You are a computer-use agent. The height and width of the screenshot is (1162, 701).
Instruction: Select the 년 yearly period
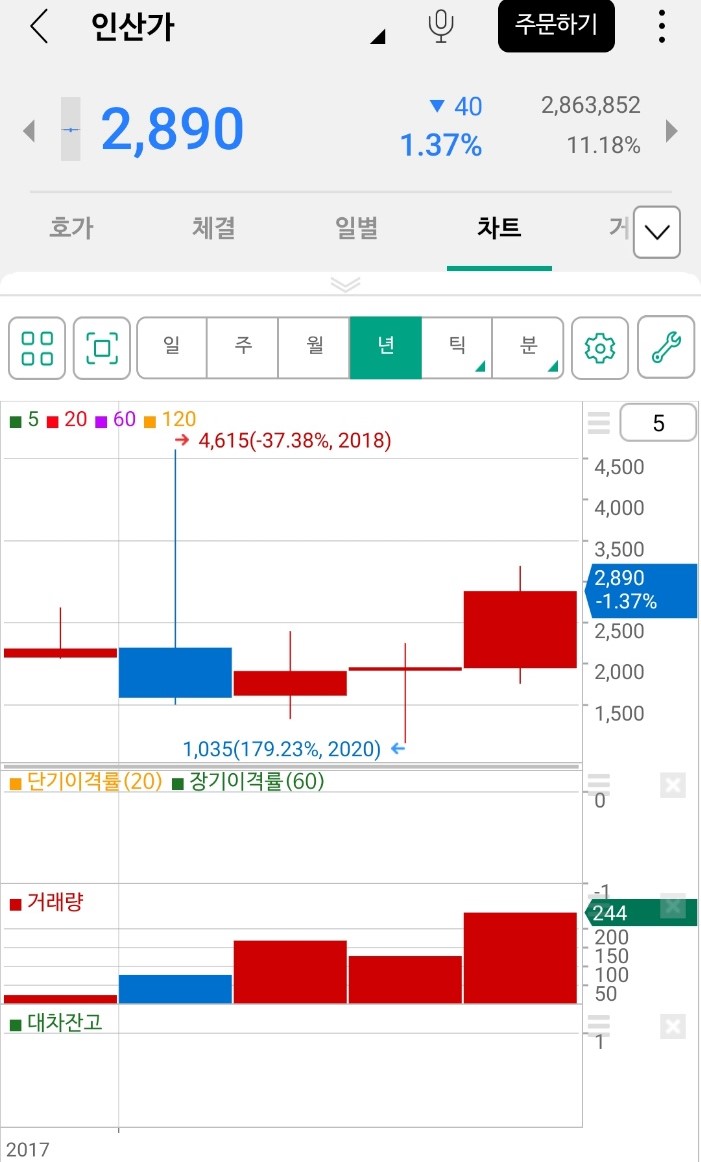pos(385,348)
